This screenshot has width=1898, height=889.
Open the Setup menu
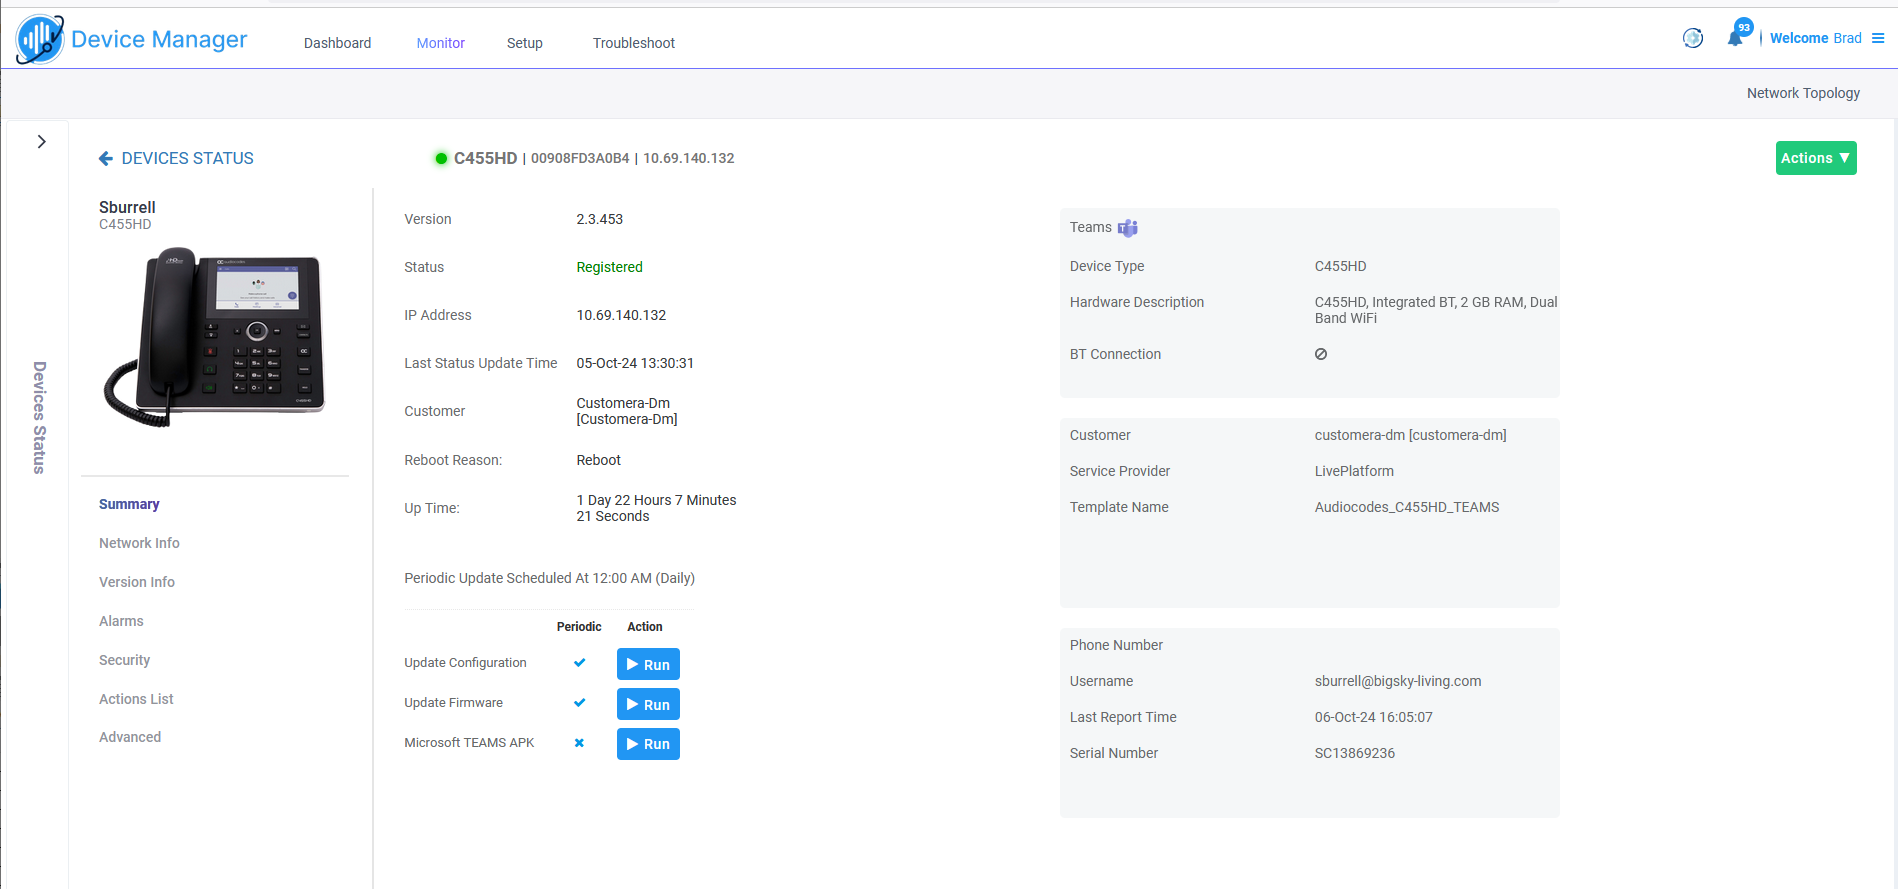click(x=525, y=43)
